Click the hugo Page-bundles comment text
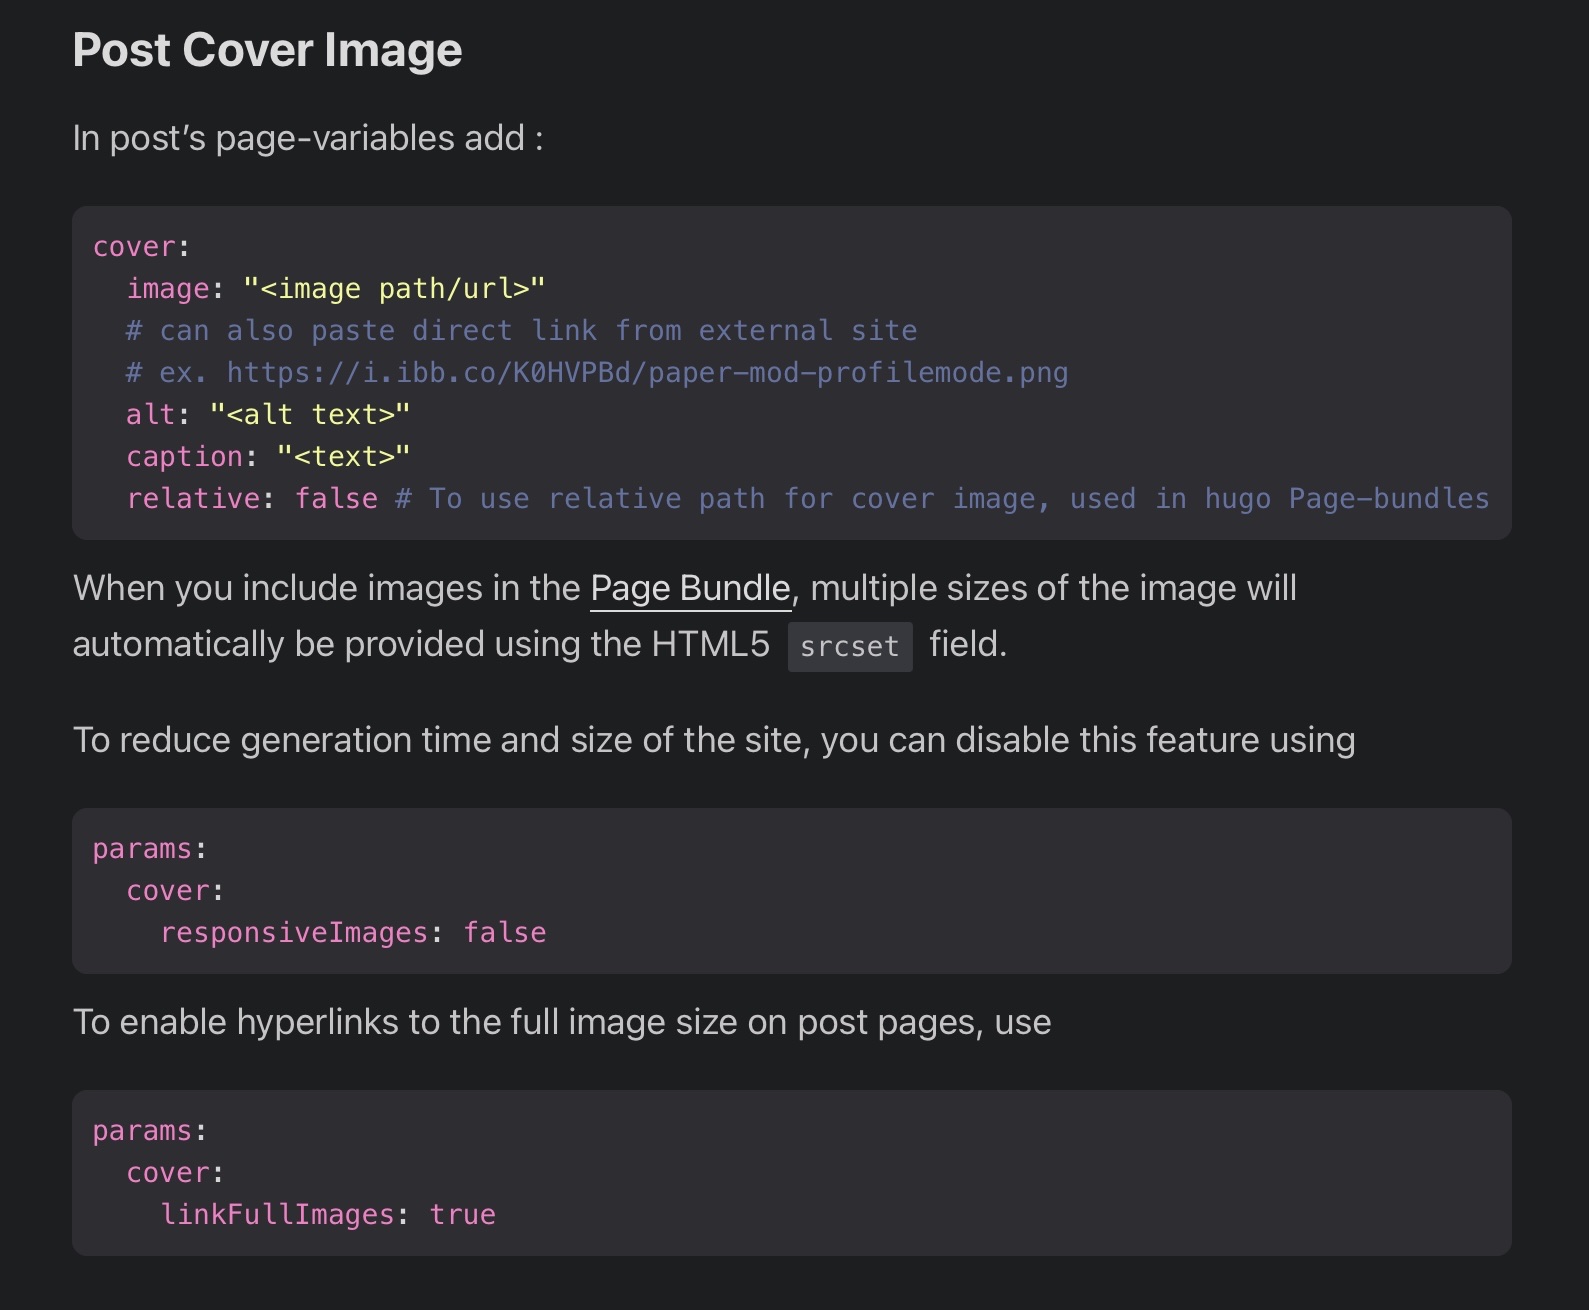The width and height of the screenshot is (1589, 1310). coord(1346,499)
